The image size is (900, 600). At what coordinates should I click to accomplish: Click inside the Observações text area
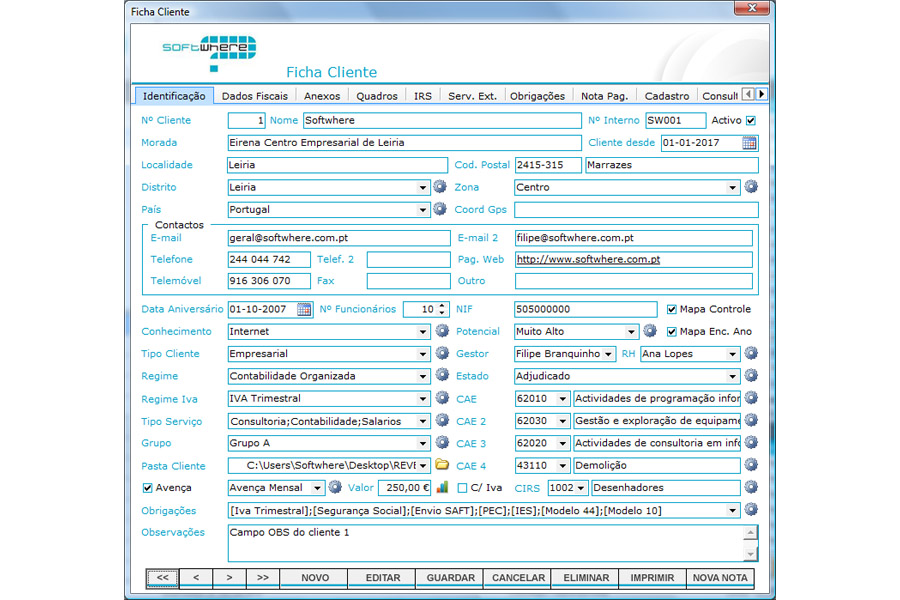coord(480,545)
